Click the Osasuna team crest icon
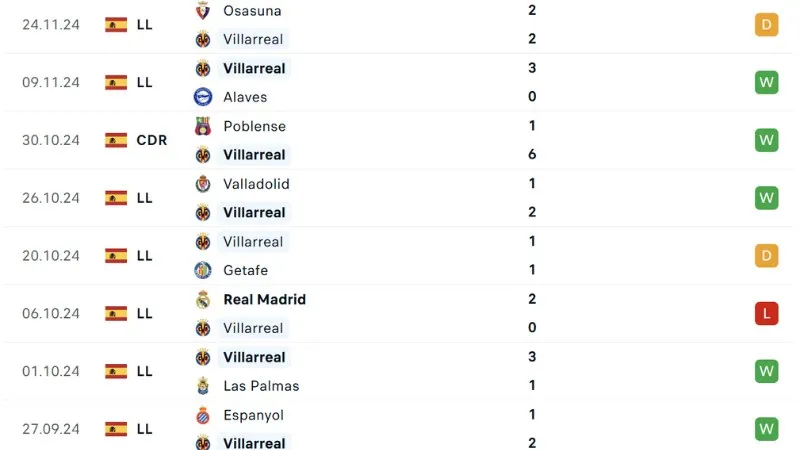This screenshot has height=450, width=800. click(203, 10)
